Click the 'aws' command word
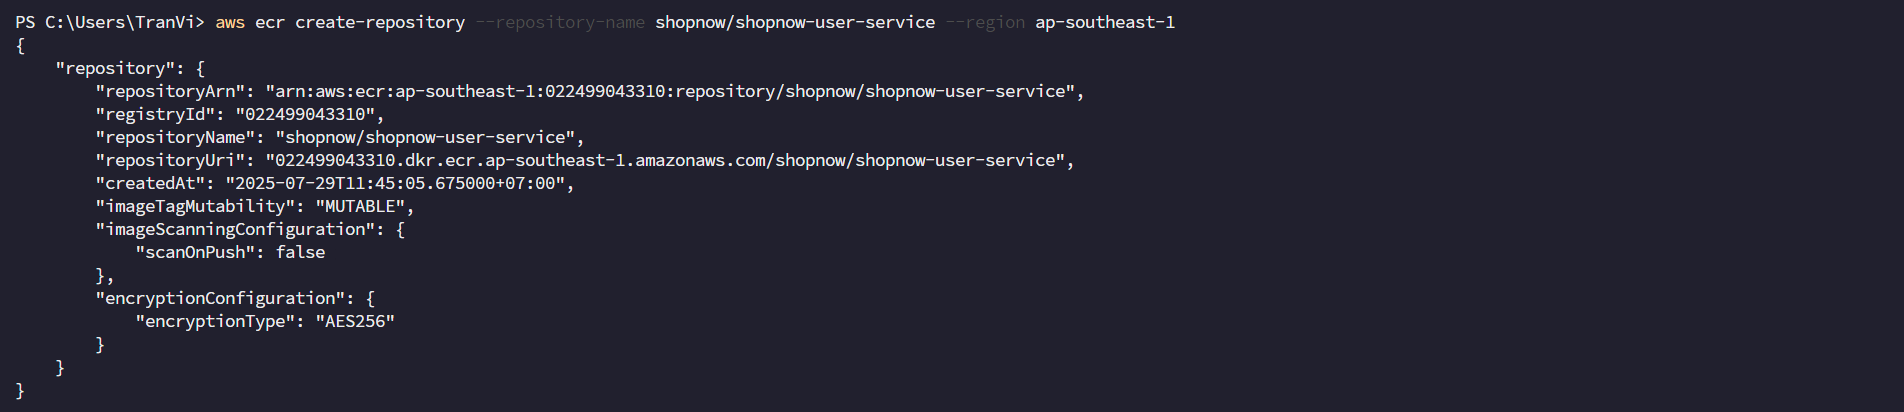The height and width of the screenshot is (412, 1904). coord(230,22)
